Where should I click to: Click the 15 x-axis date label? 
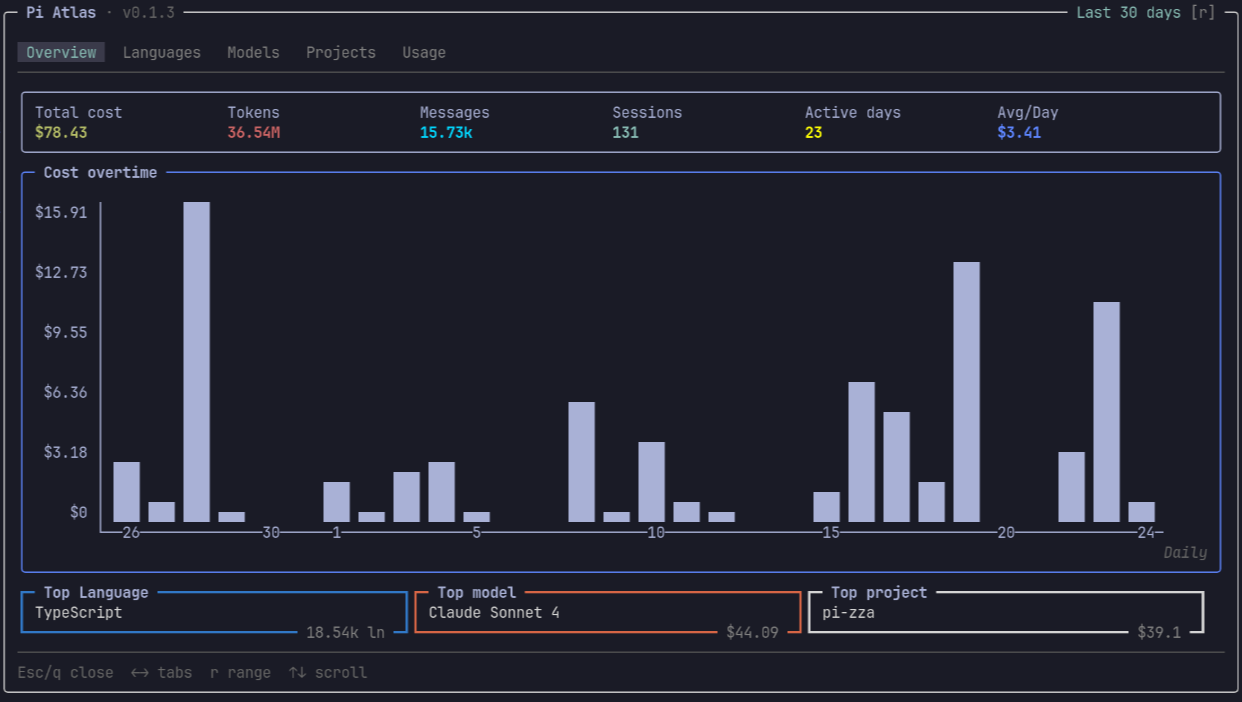[831, 532]
